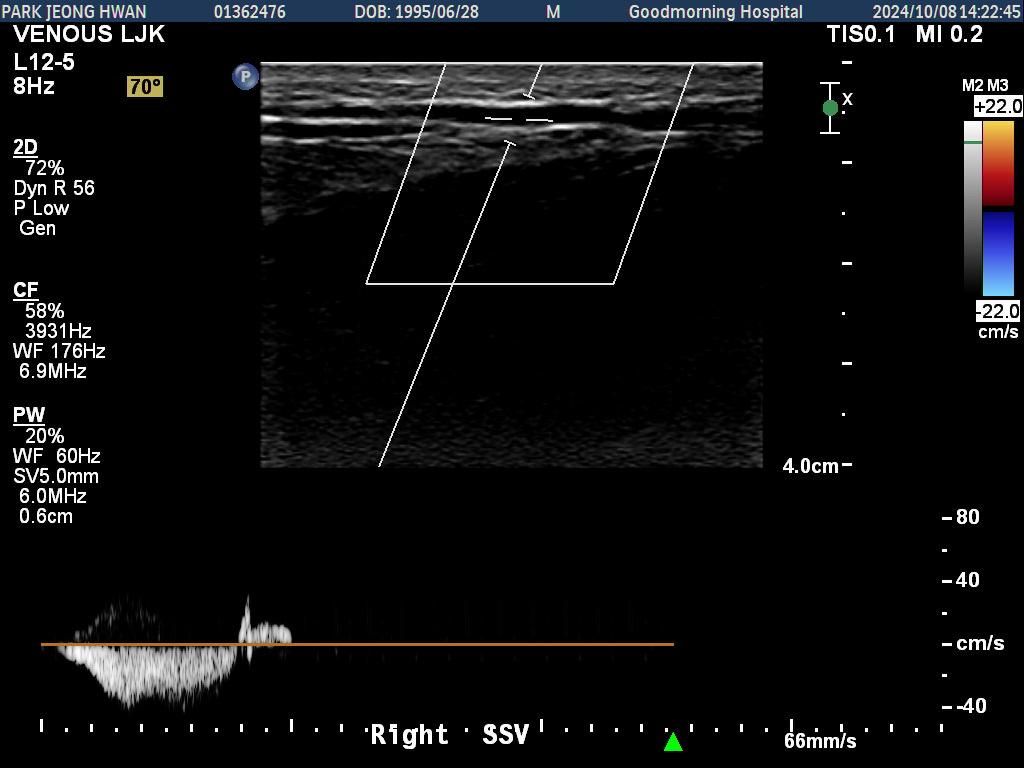The width and height of the screenshot is (1024, 768).
Task: Click the green triangle sweep marker
Action: 673,742
